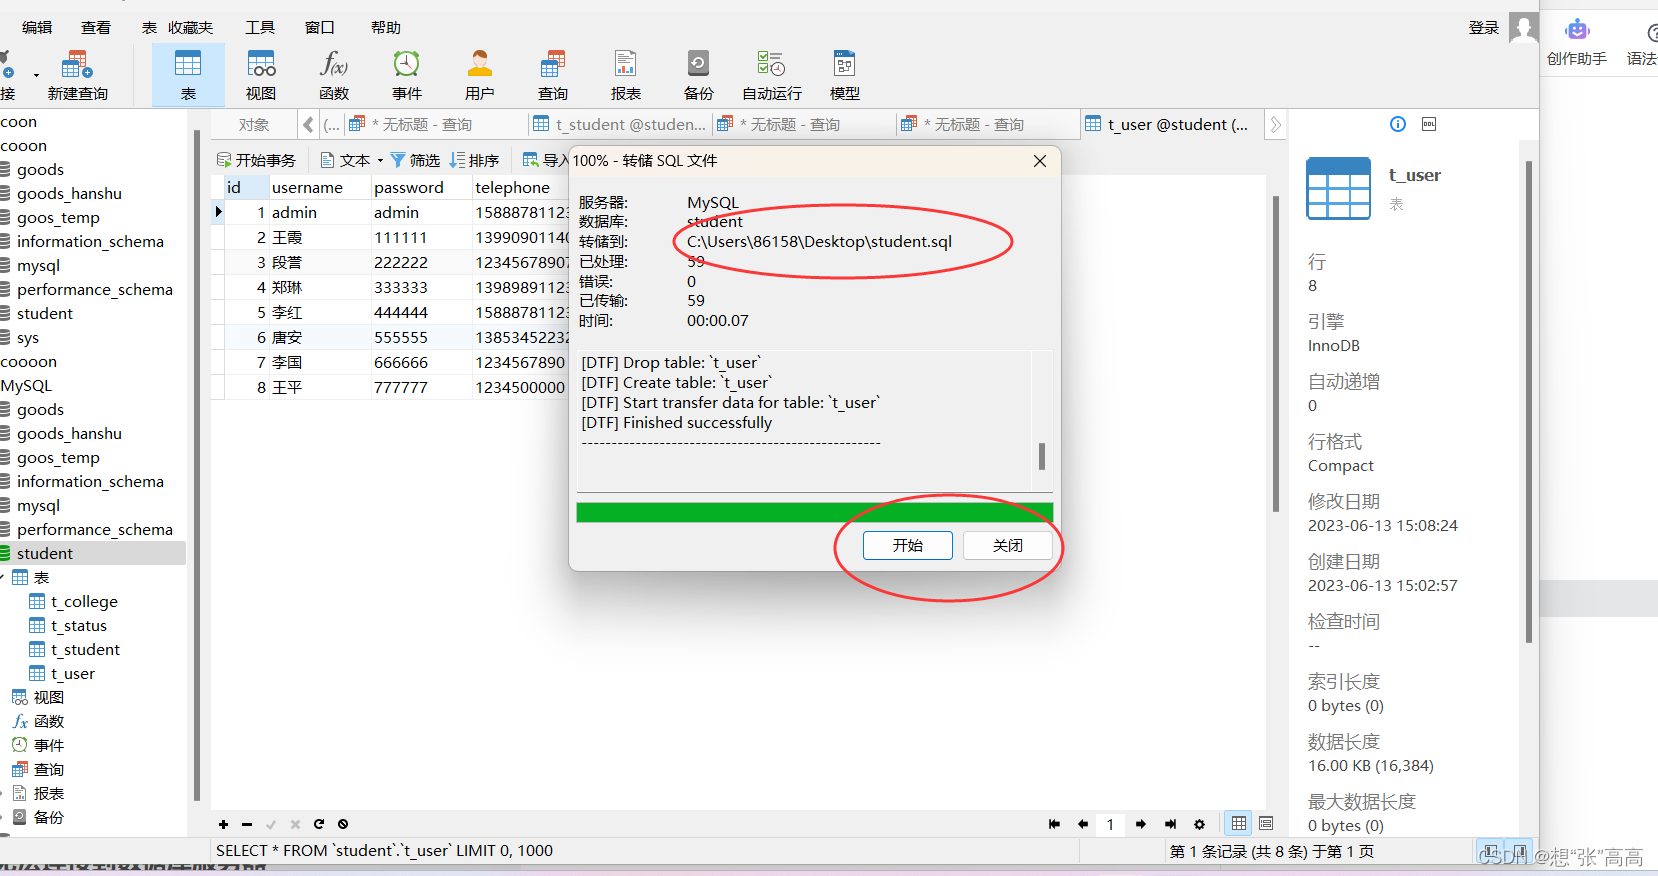Click 排序 (Sort) in the table toolbar
The image size is (1658, 876).
point(474,160)
